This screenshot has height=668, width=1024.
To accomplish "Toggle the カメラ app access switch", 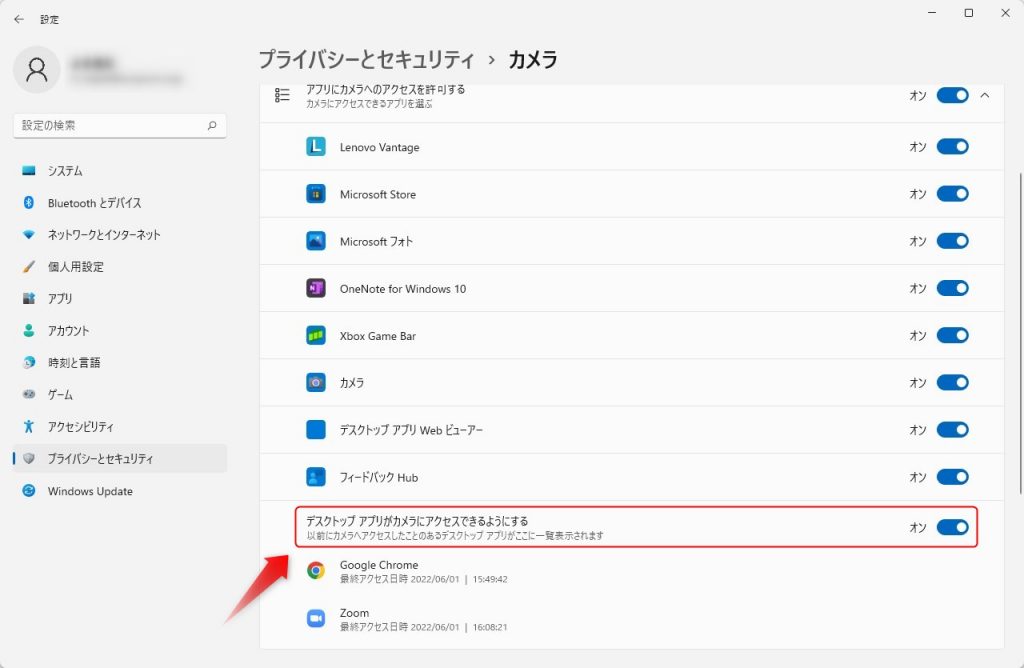I will click(x=952, y=383).
